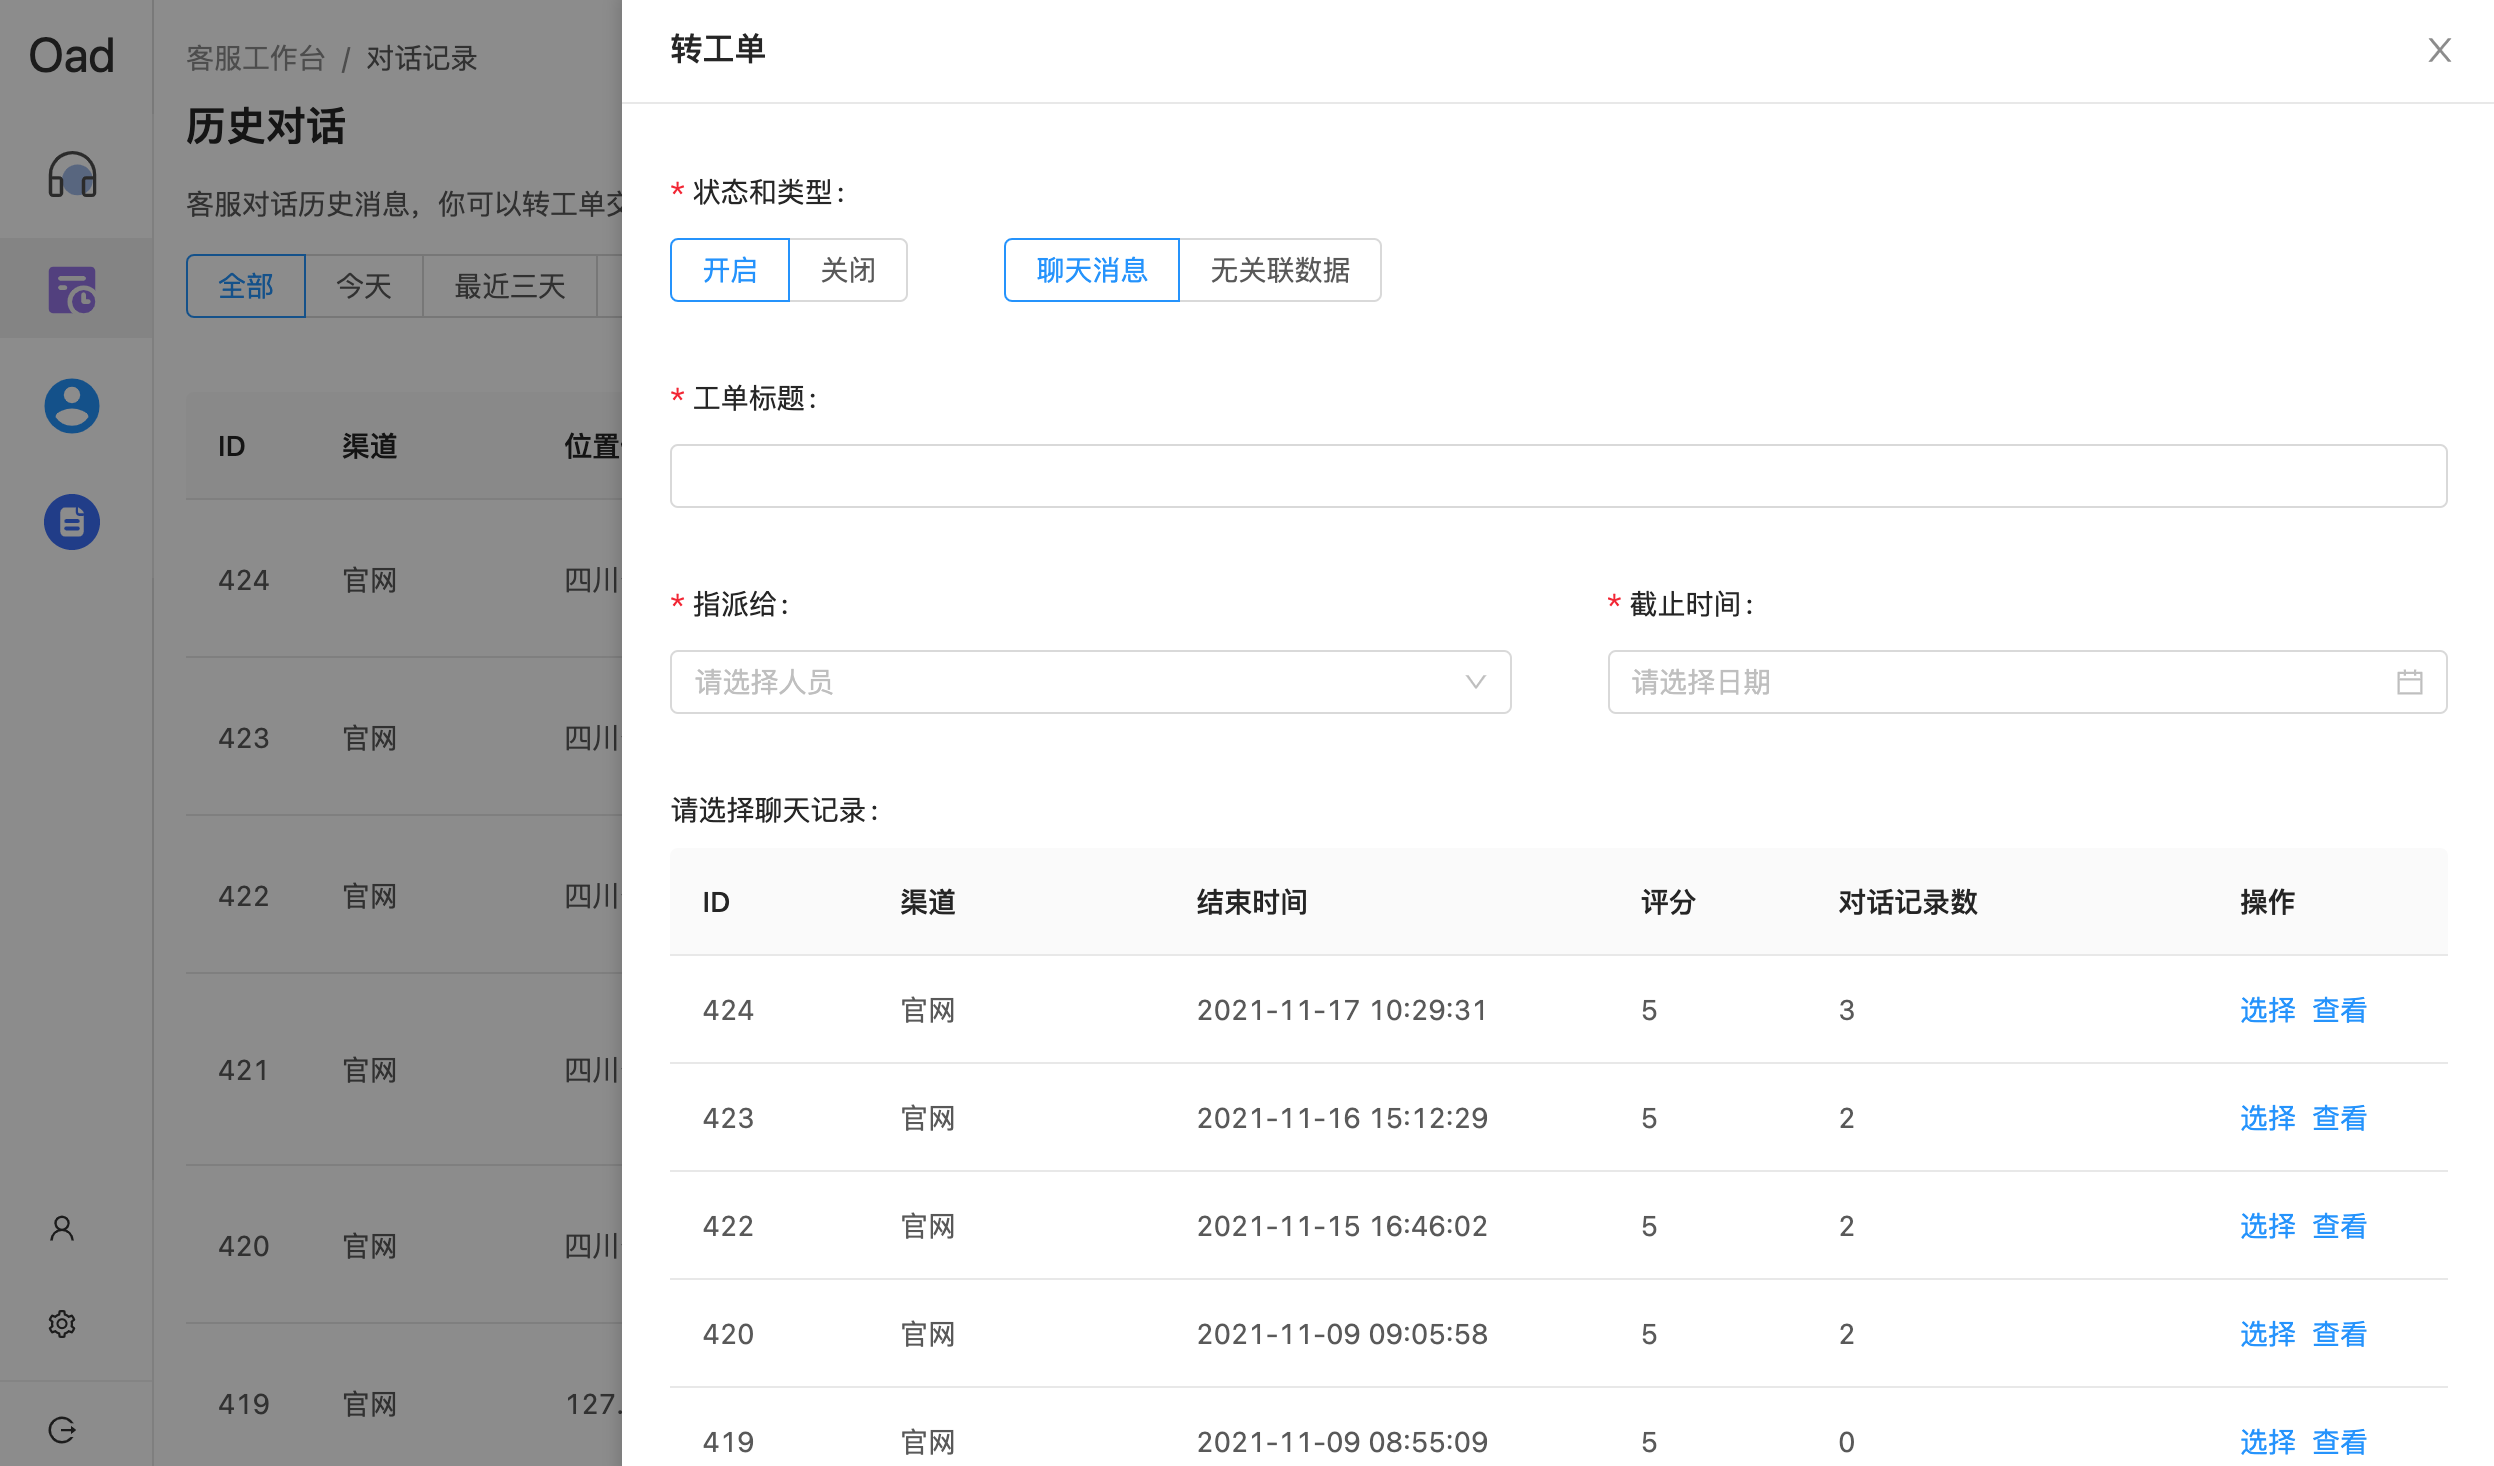Click the 对话记录 breadcrumb item

point(421,58)
